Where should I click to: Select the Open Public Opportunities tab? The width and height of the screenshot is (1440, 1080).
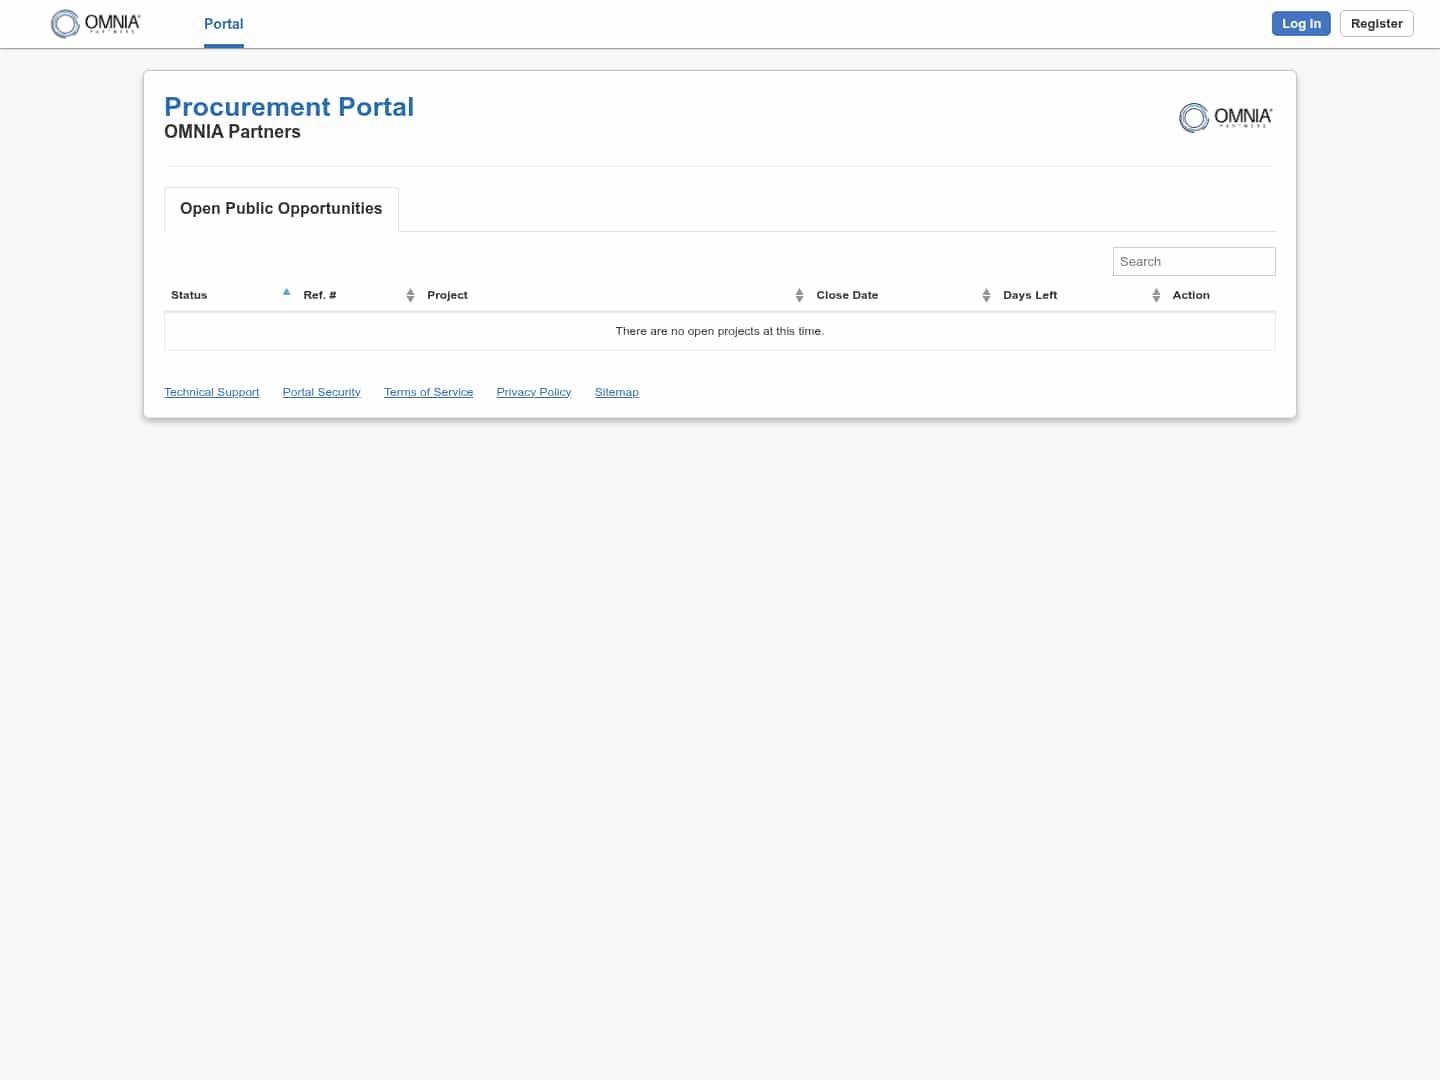(281, 209)
